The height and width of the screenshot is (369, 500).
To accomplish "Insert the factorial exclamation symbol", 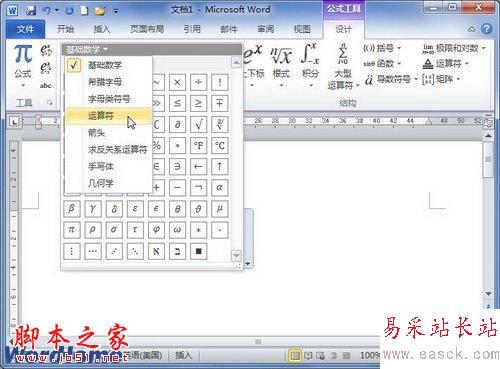I will (x=220, y=82).
